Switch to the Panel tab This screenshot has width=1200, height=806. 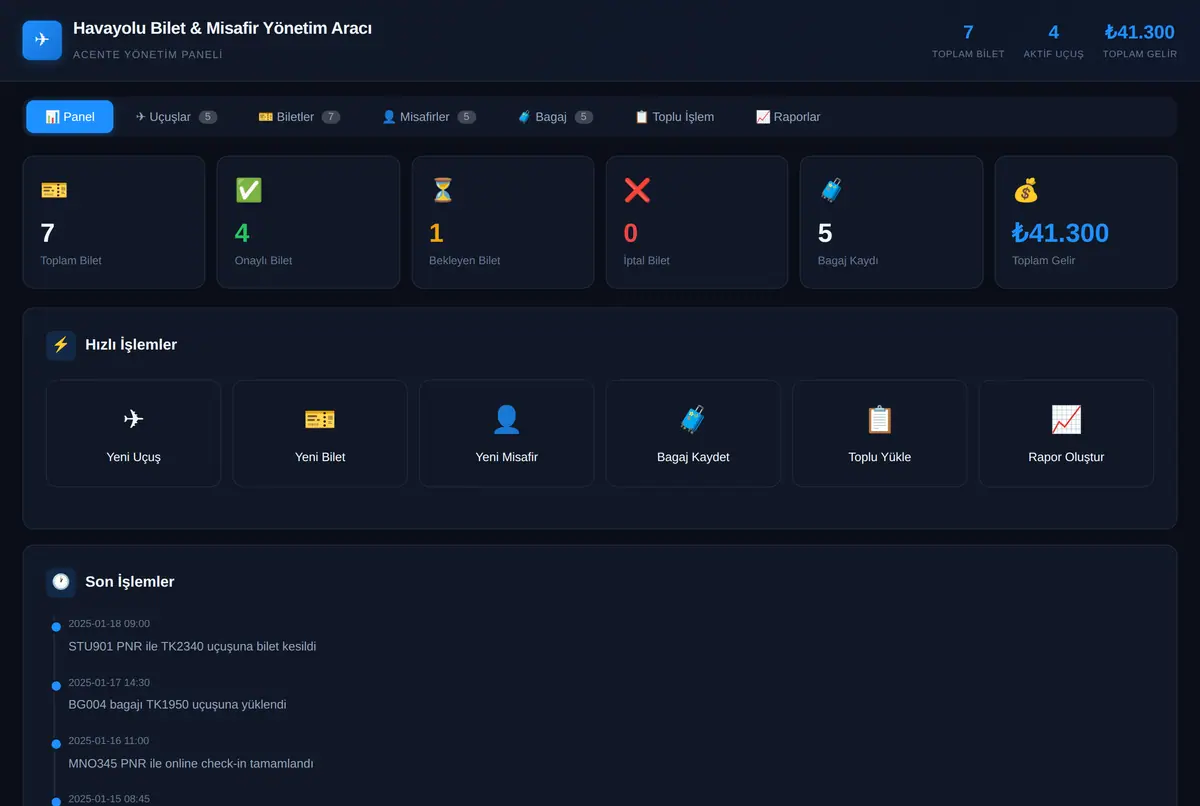click(70, 117)
